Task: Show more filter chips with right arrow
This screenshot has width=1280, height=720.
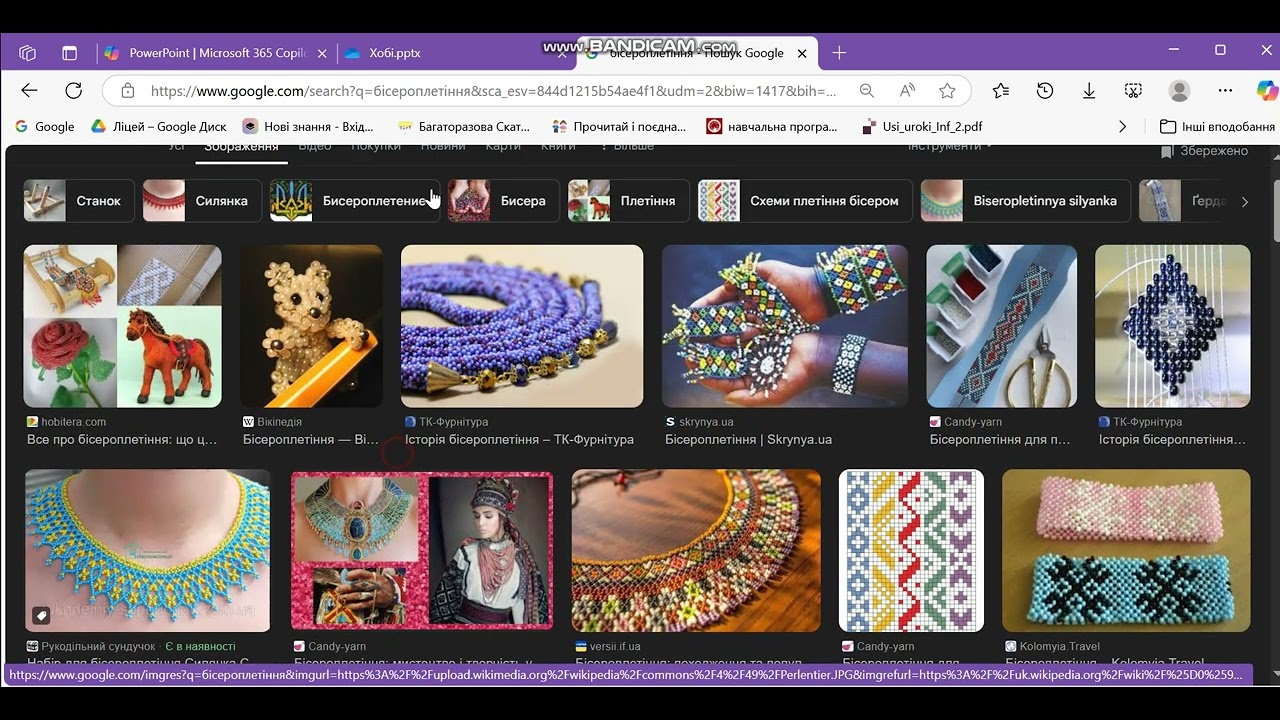Action: click(1244, 201)
